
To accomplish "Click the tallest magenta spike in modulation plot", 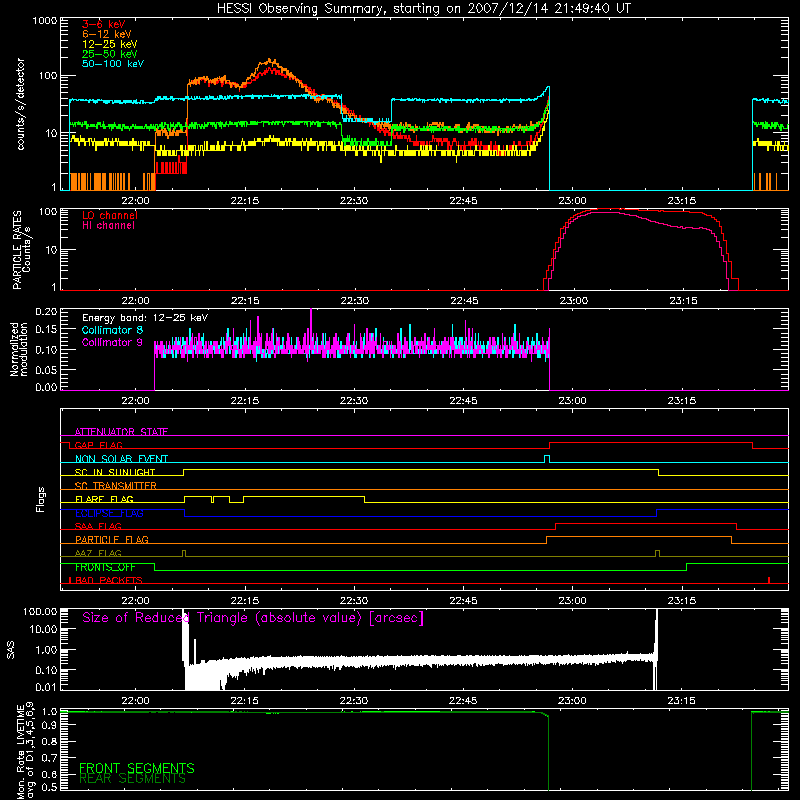I will click(311, 327).
